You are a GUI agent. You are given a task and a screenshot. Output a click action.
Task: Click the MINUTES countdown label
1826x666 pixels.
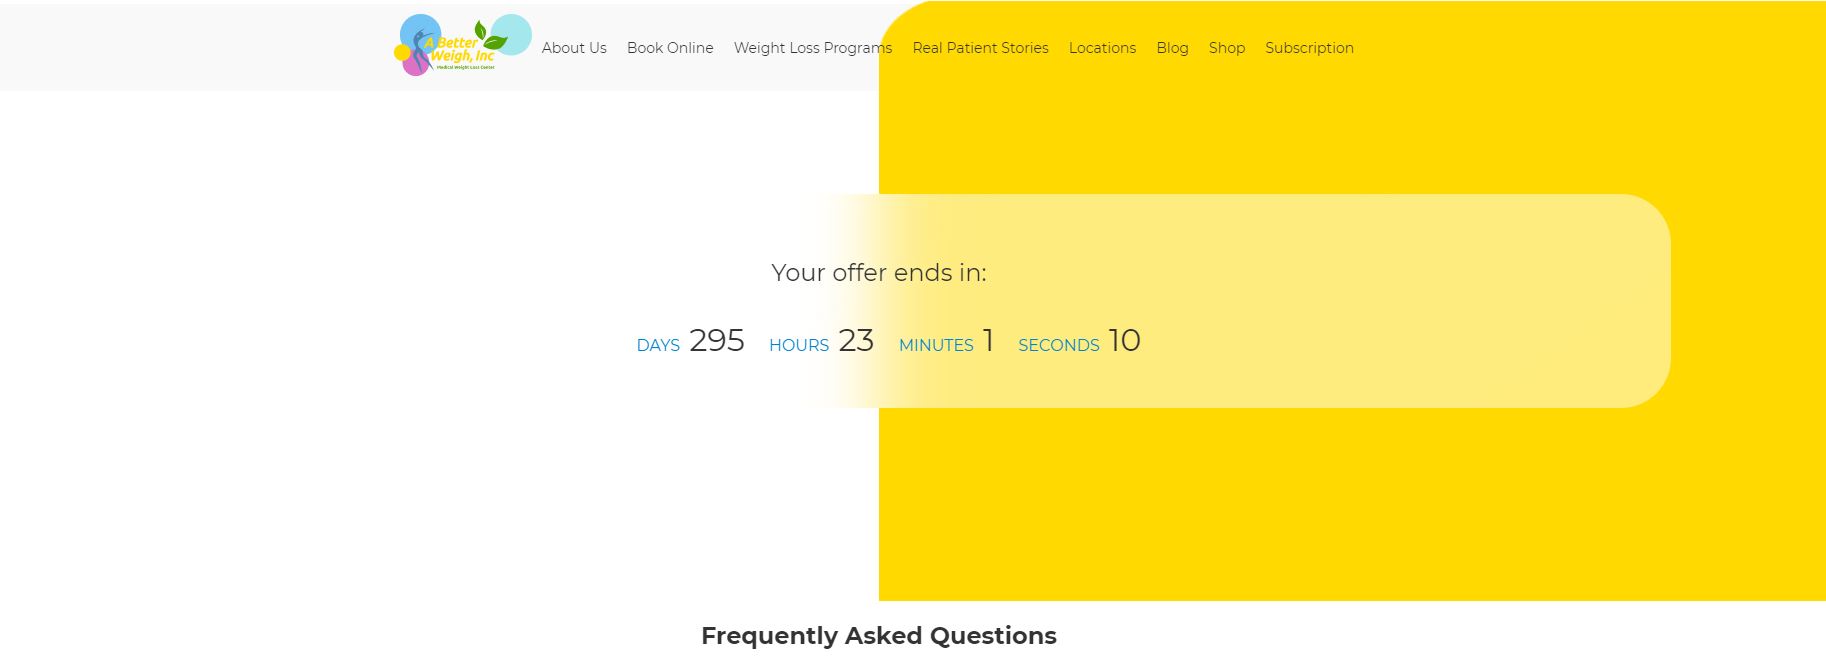(x=936, y=346)
